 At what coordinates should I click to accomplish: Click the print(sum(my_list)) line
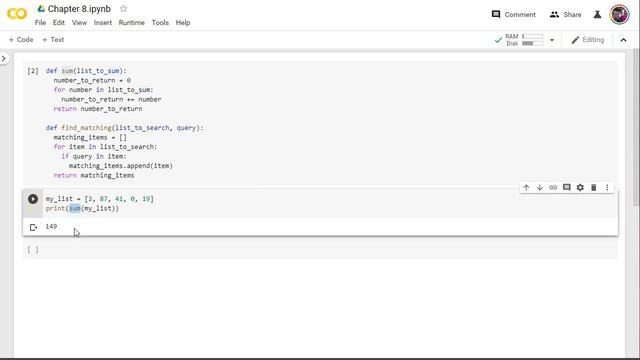82,209
